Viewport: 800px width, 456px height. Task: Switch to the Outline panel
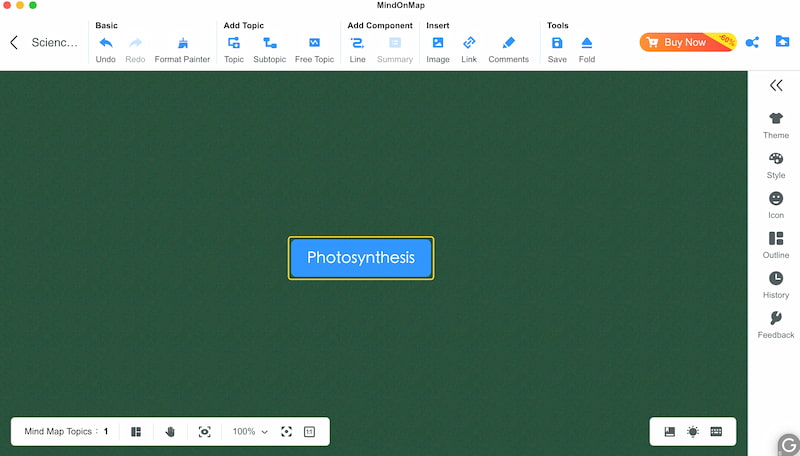coord(776,245)
